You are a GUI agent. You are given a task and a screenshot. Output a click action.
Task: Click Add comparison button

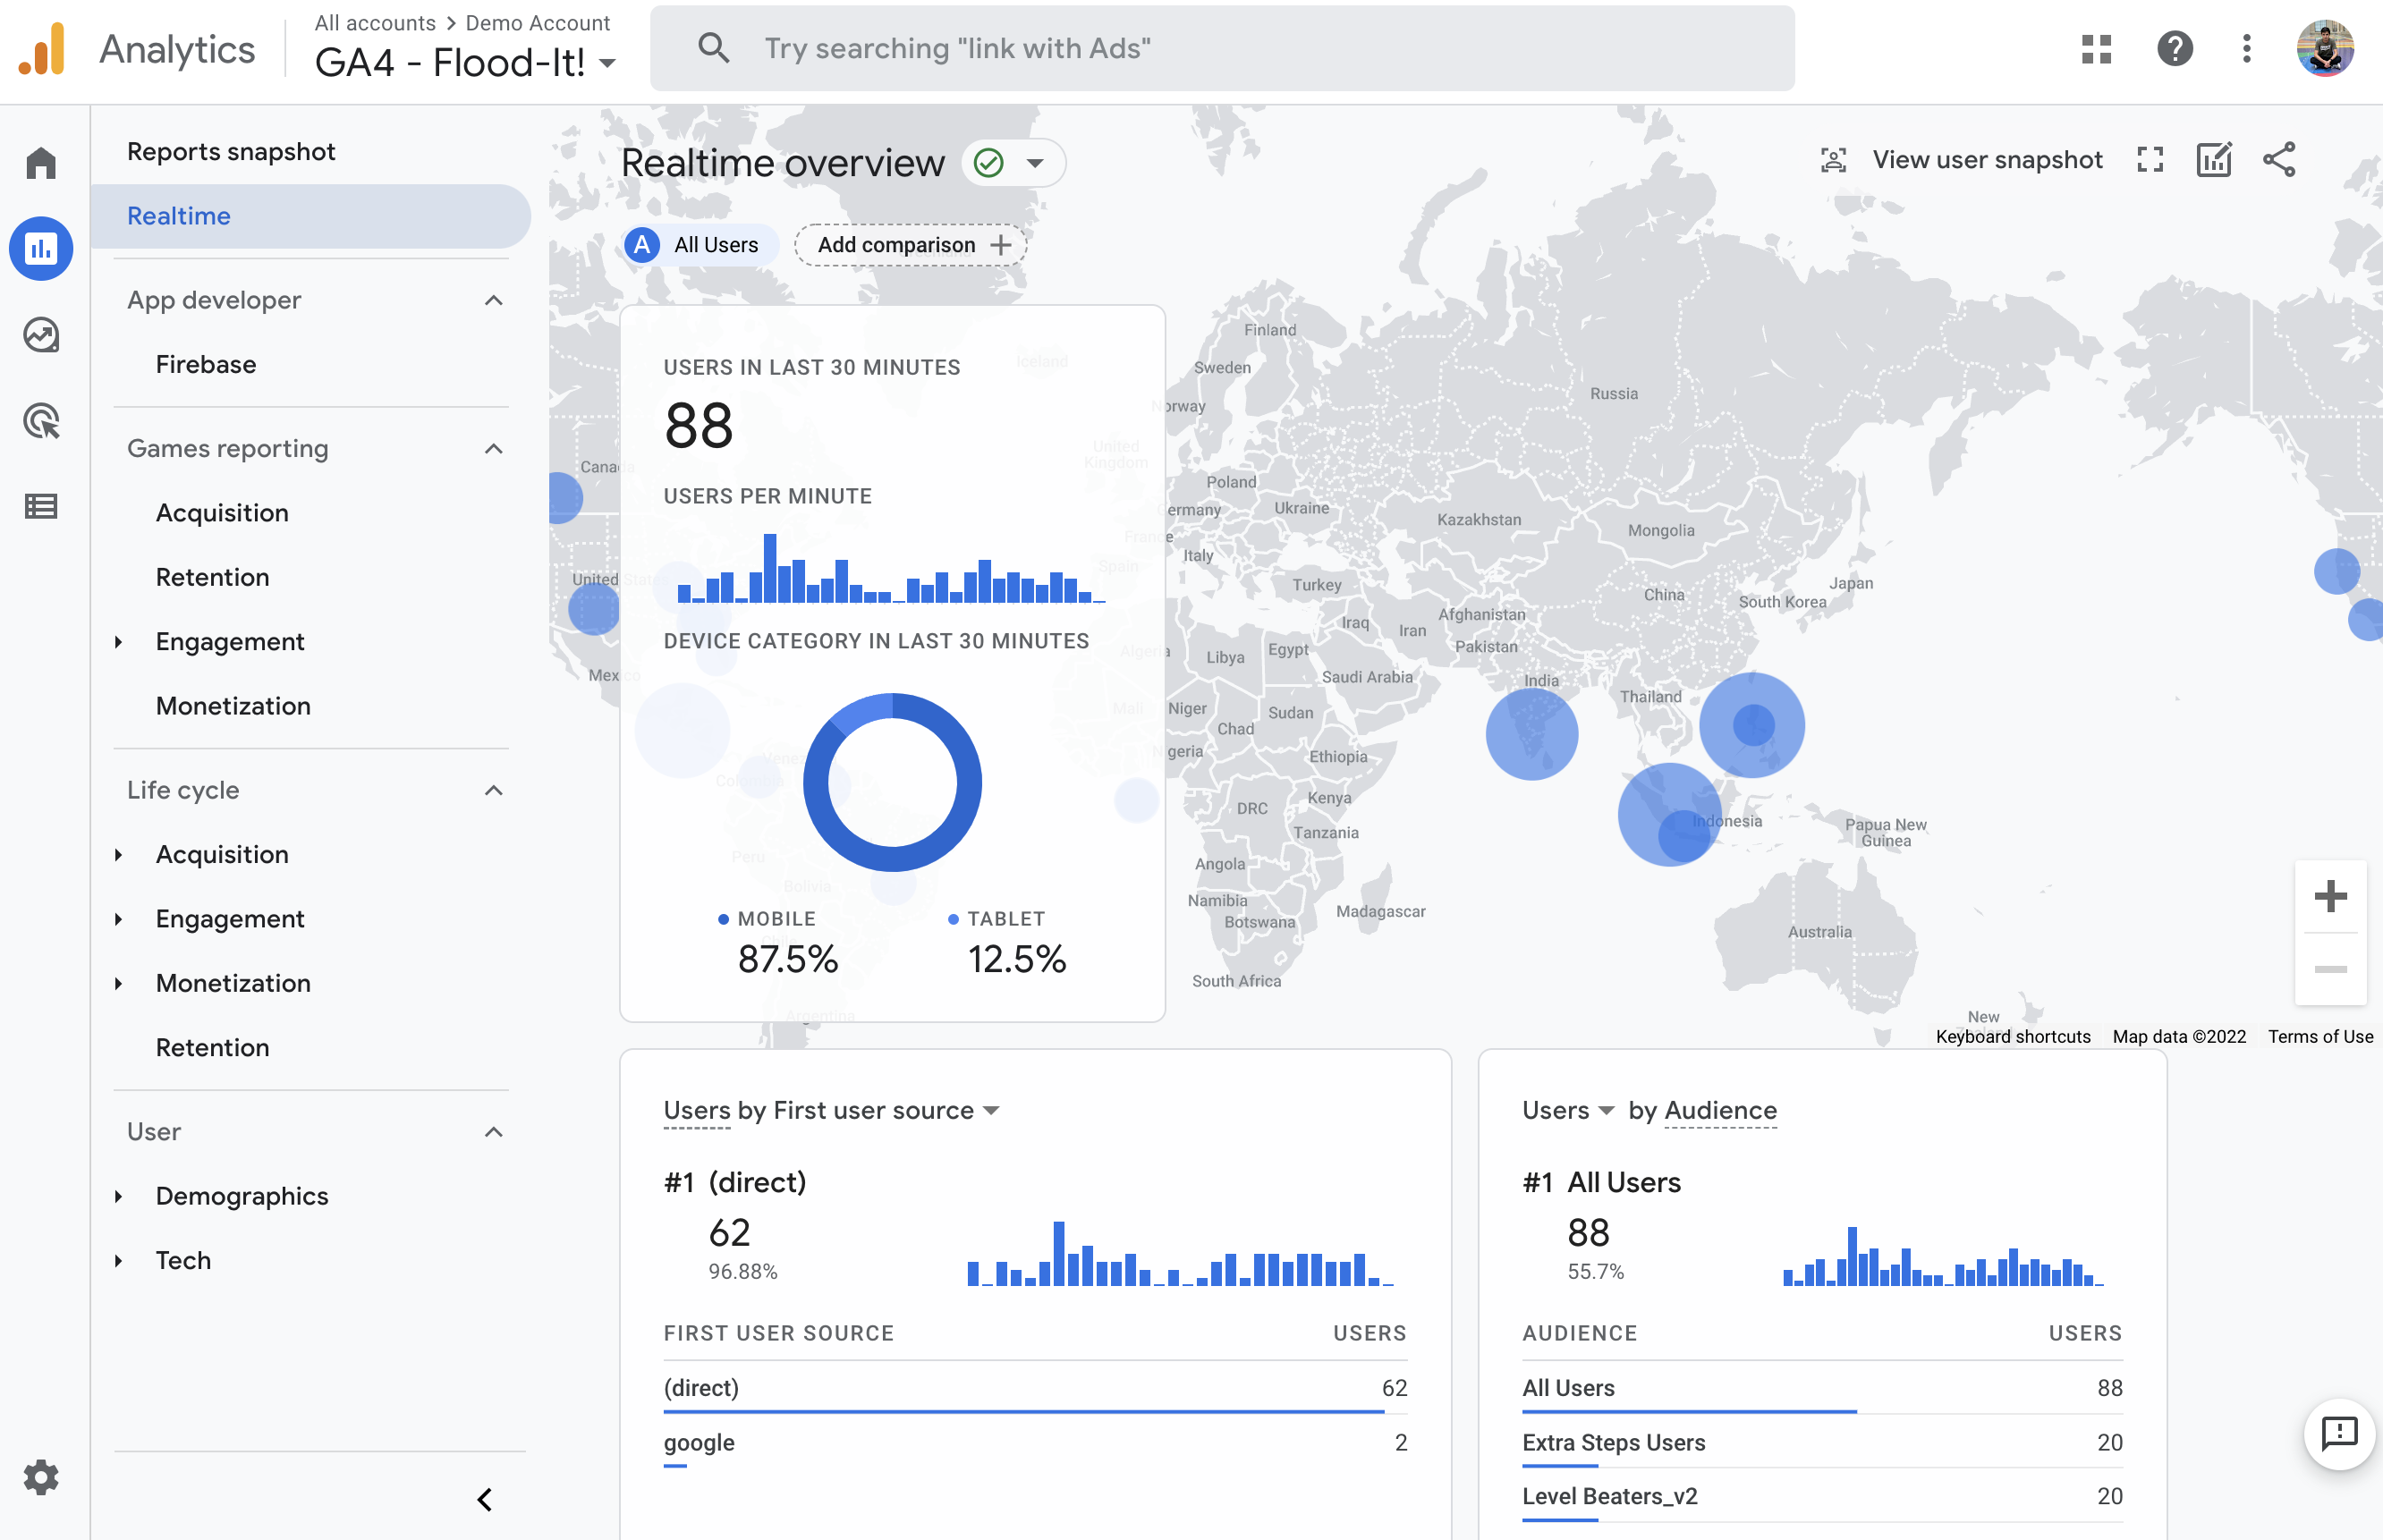pyautogui.click(x=911, y=245)
